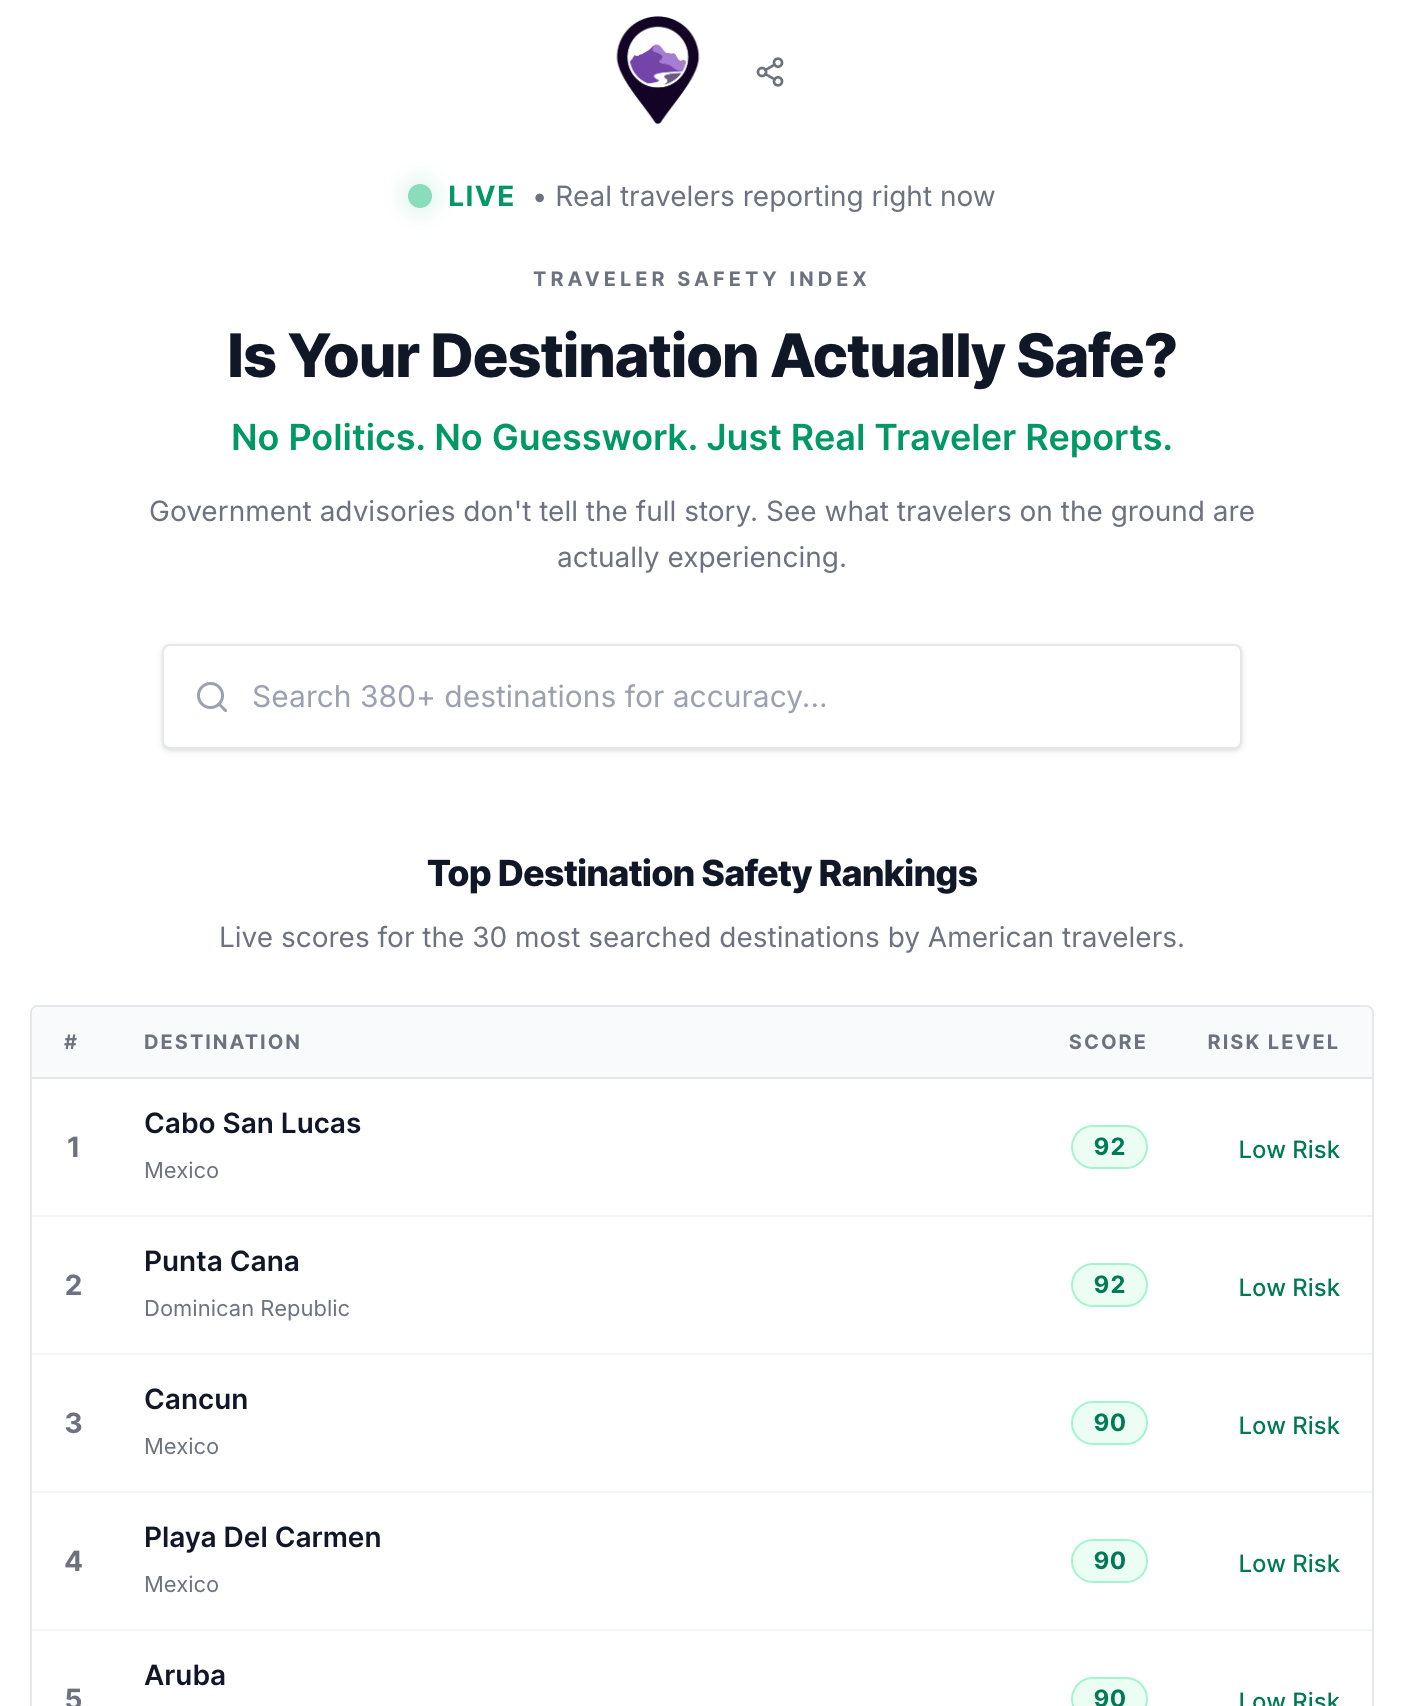
Task: Open Playa Del Carmen details
Action: tap(262, 1538)
